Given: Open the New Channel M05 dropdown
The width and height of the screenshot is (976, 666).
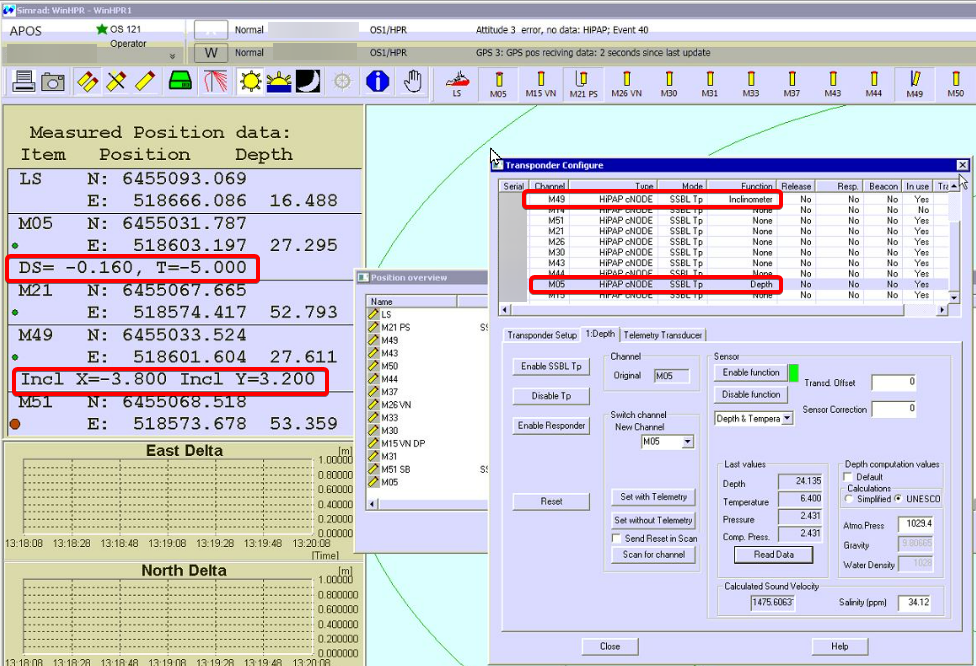Looking at the screenshot, I should pos(687,441).
